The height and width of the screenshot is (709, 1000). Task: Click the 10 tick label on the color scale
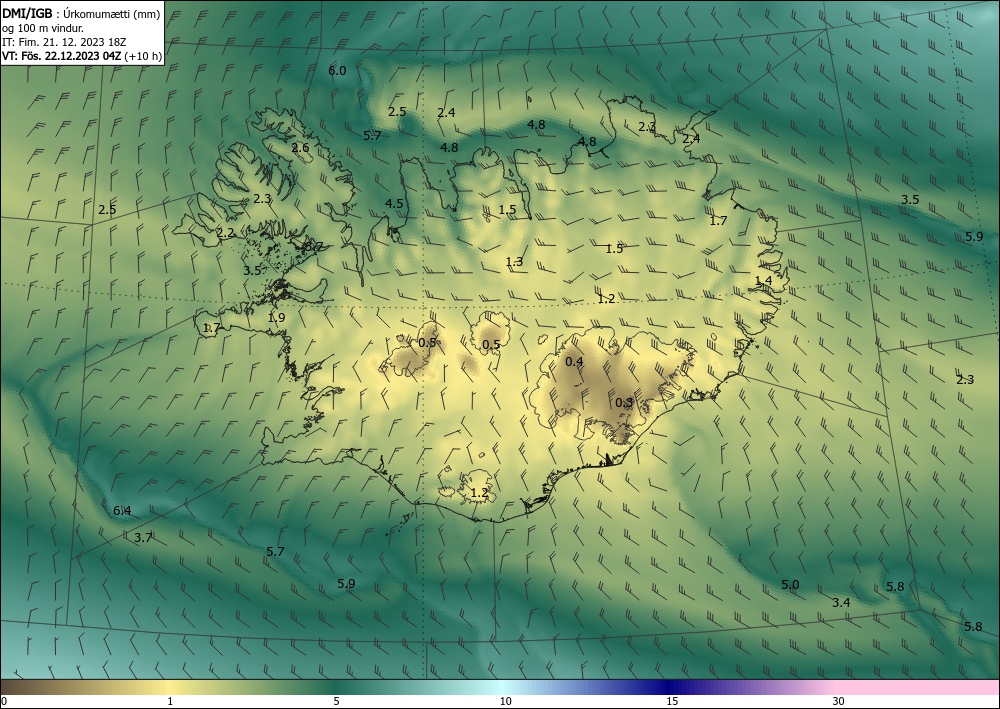(505, 701)
